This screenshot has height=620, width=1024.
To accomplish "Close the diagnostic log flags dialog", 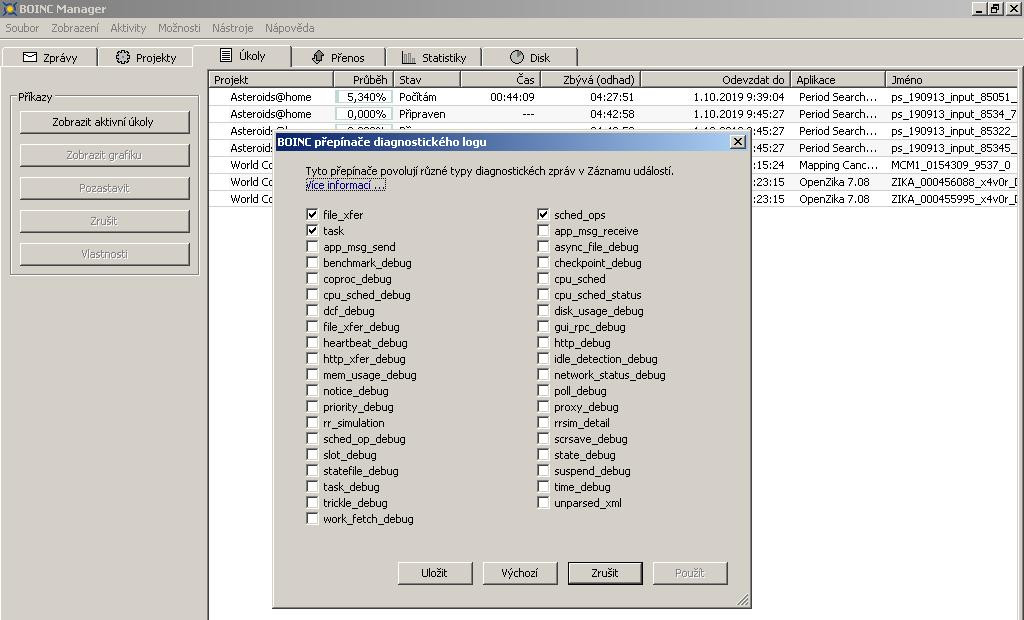I will click(x=737, y=142).
